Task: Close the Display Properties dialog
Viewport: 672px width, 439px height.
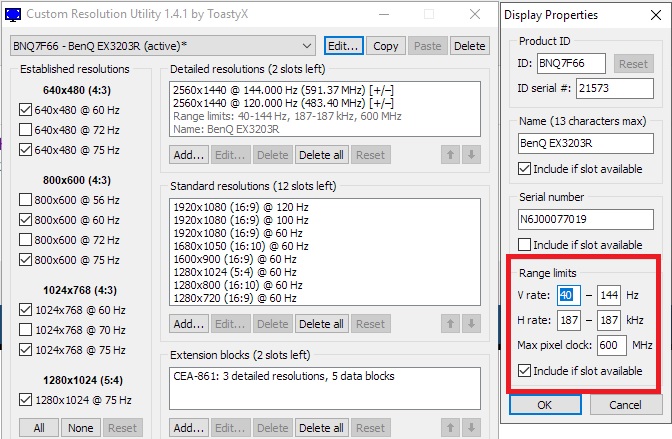Action: (656, 15)
